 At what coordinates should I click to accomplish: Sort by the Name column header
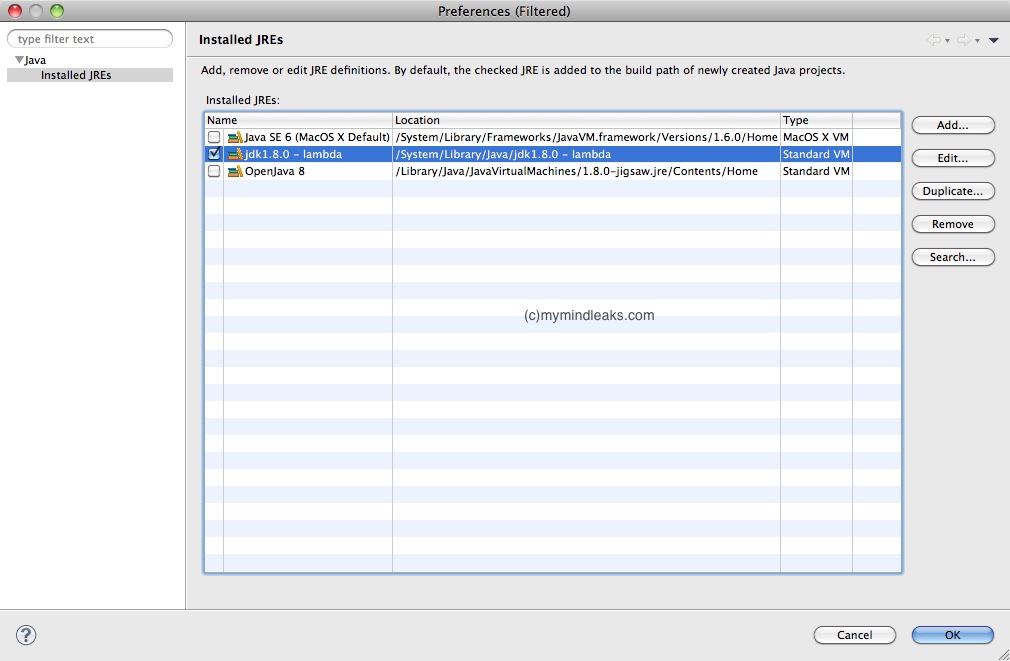299,120
